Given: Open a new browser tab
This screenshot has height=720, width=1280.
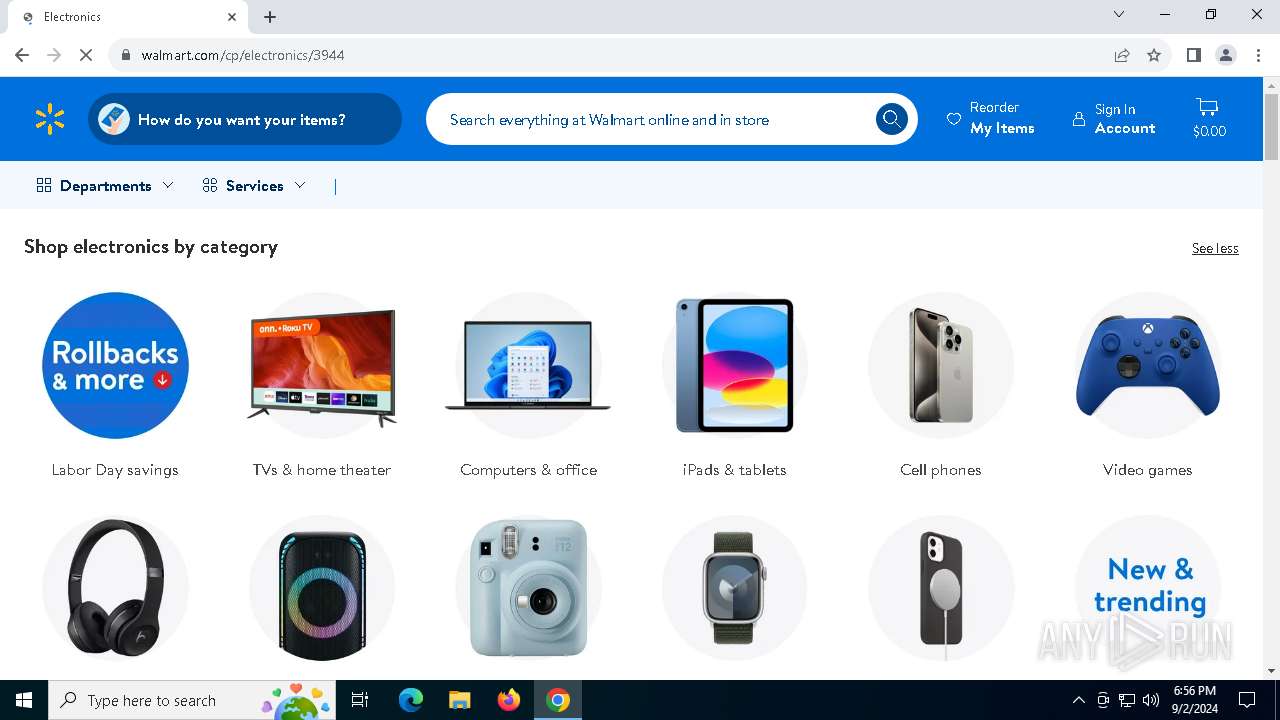Looking at the screenshot, I should click(x=270, y=17).
